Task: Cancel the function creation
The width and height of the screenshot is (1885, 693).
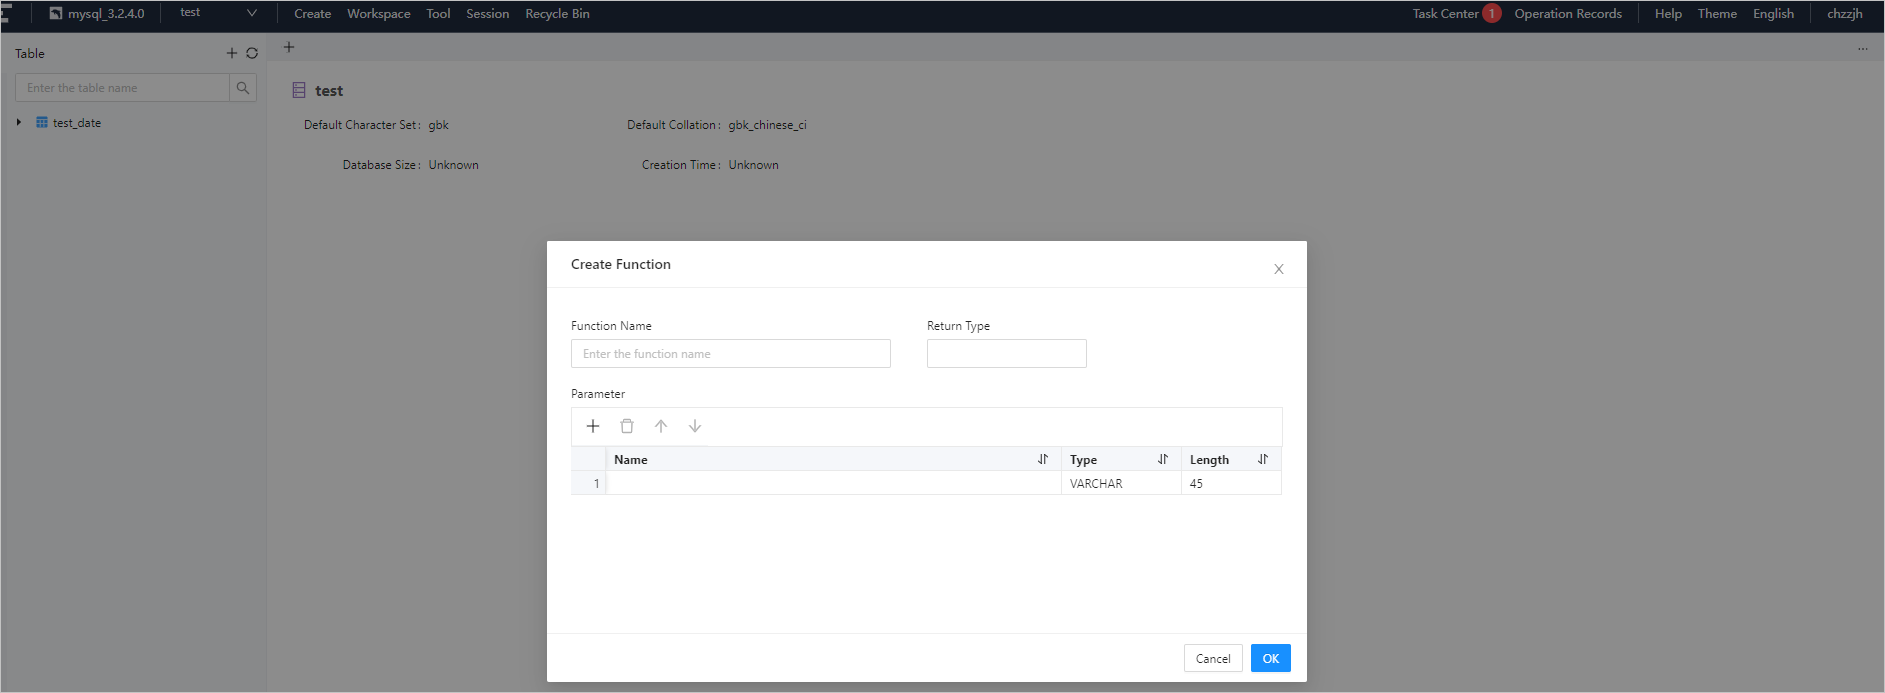Action: coord(1213,658)
